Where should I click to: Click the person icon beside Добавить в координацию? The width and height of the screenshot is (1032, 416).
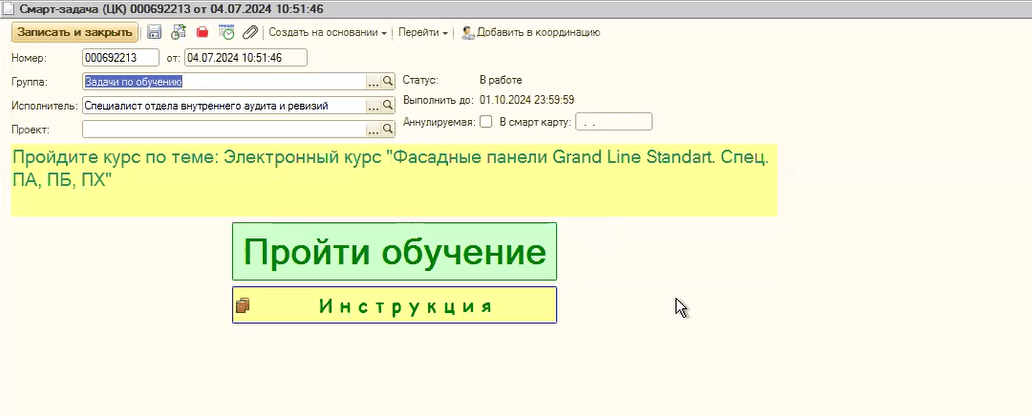point(468,32)
